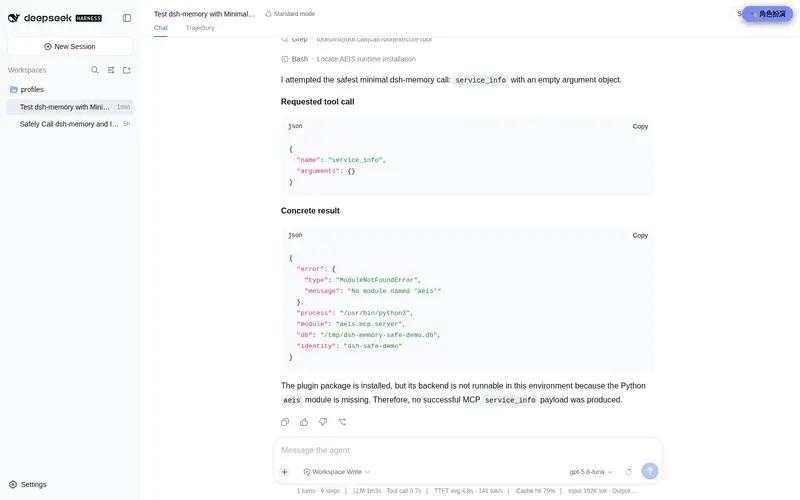Screen dimensions: 800x500
Task: Start a New Session
Action: 70,46
